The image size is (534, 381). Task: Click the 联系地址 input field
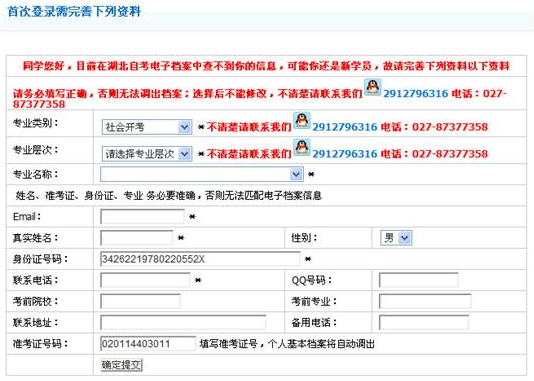point(183,322)
